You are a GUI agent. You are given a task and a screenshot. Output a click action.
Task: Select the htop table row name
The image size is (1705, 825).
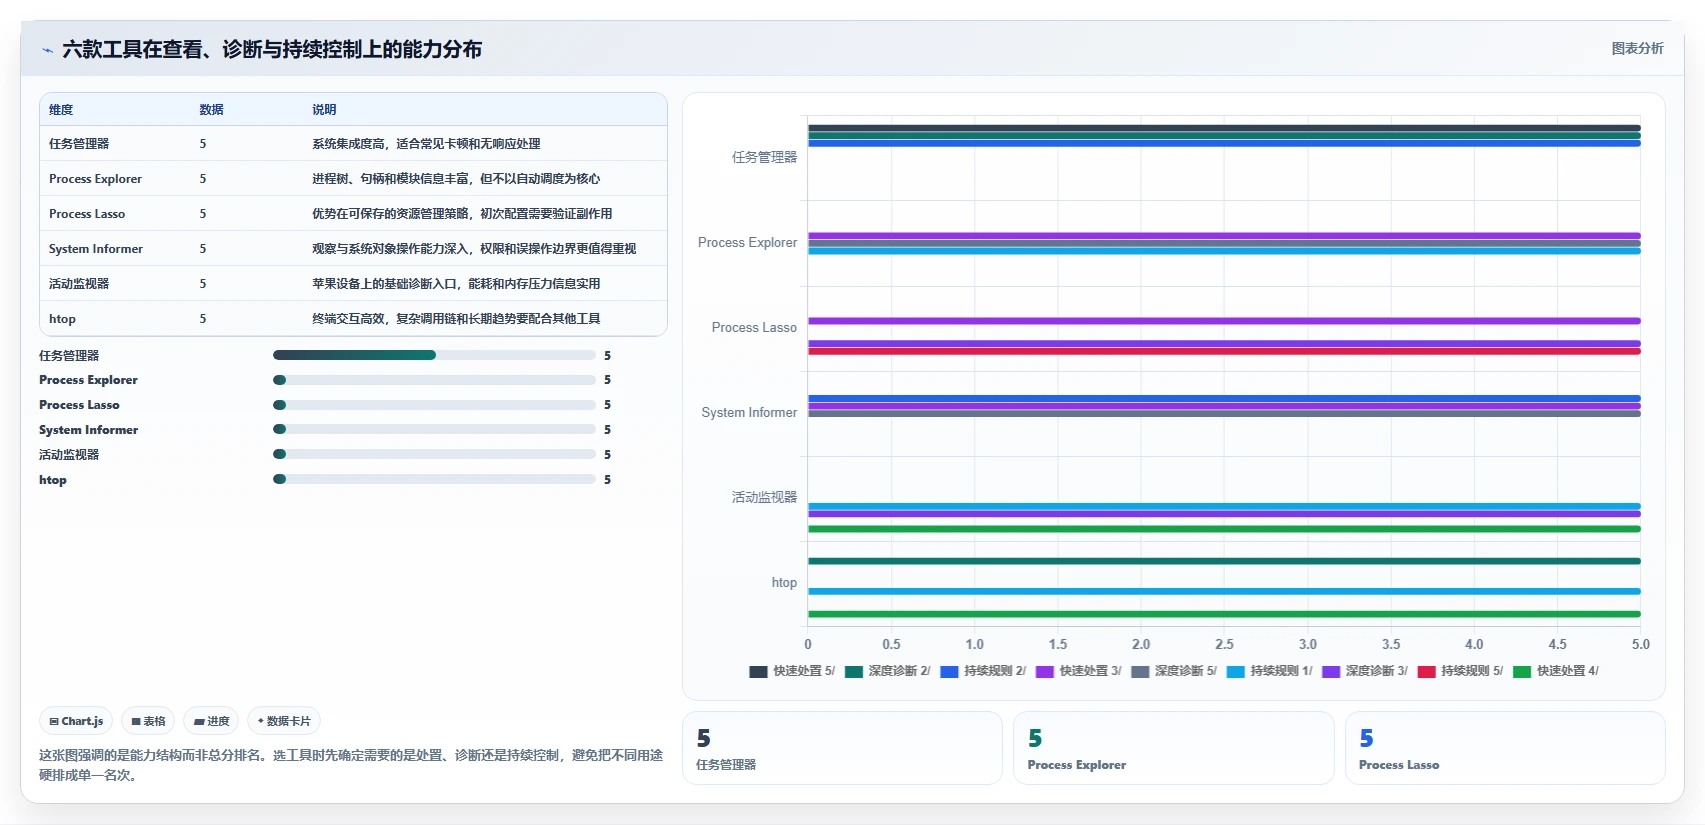[62, 319]
